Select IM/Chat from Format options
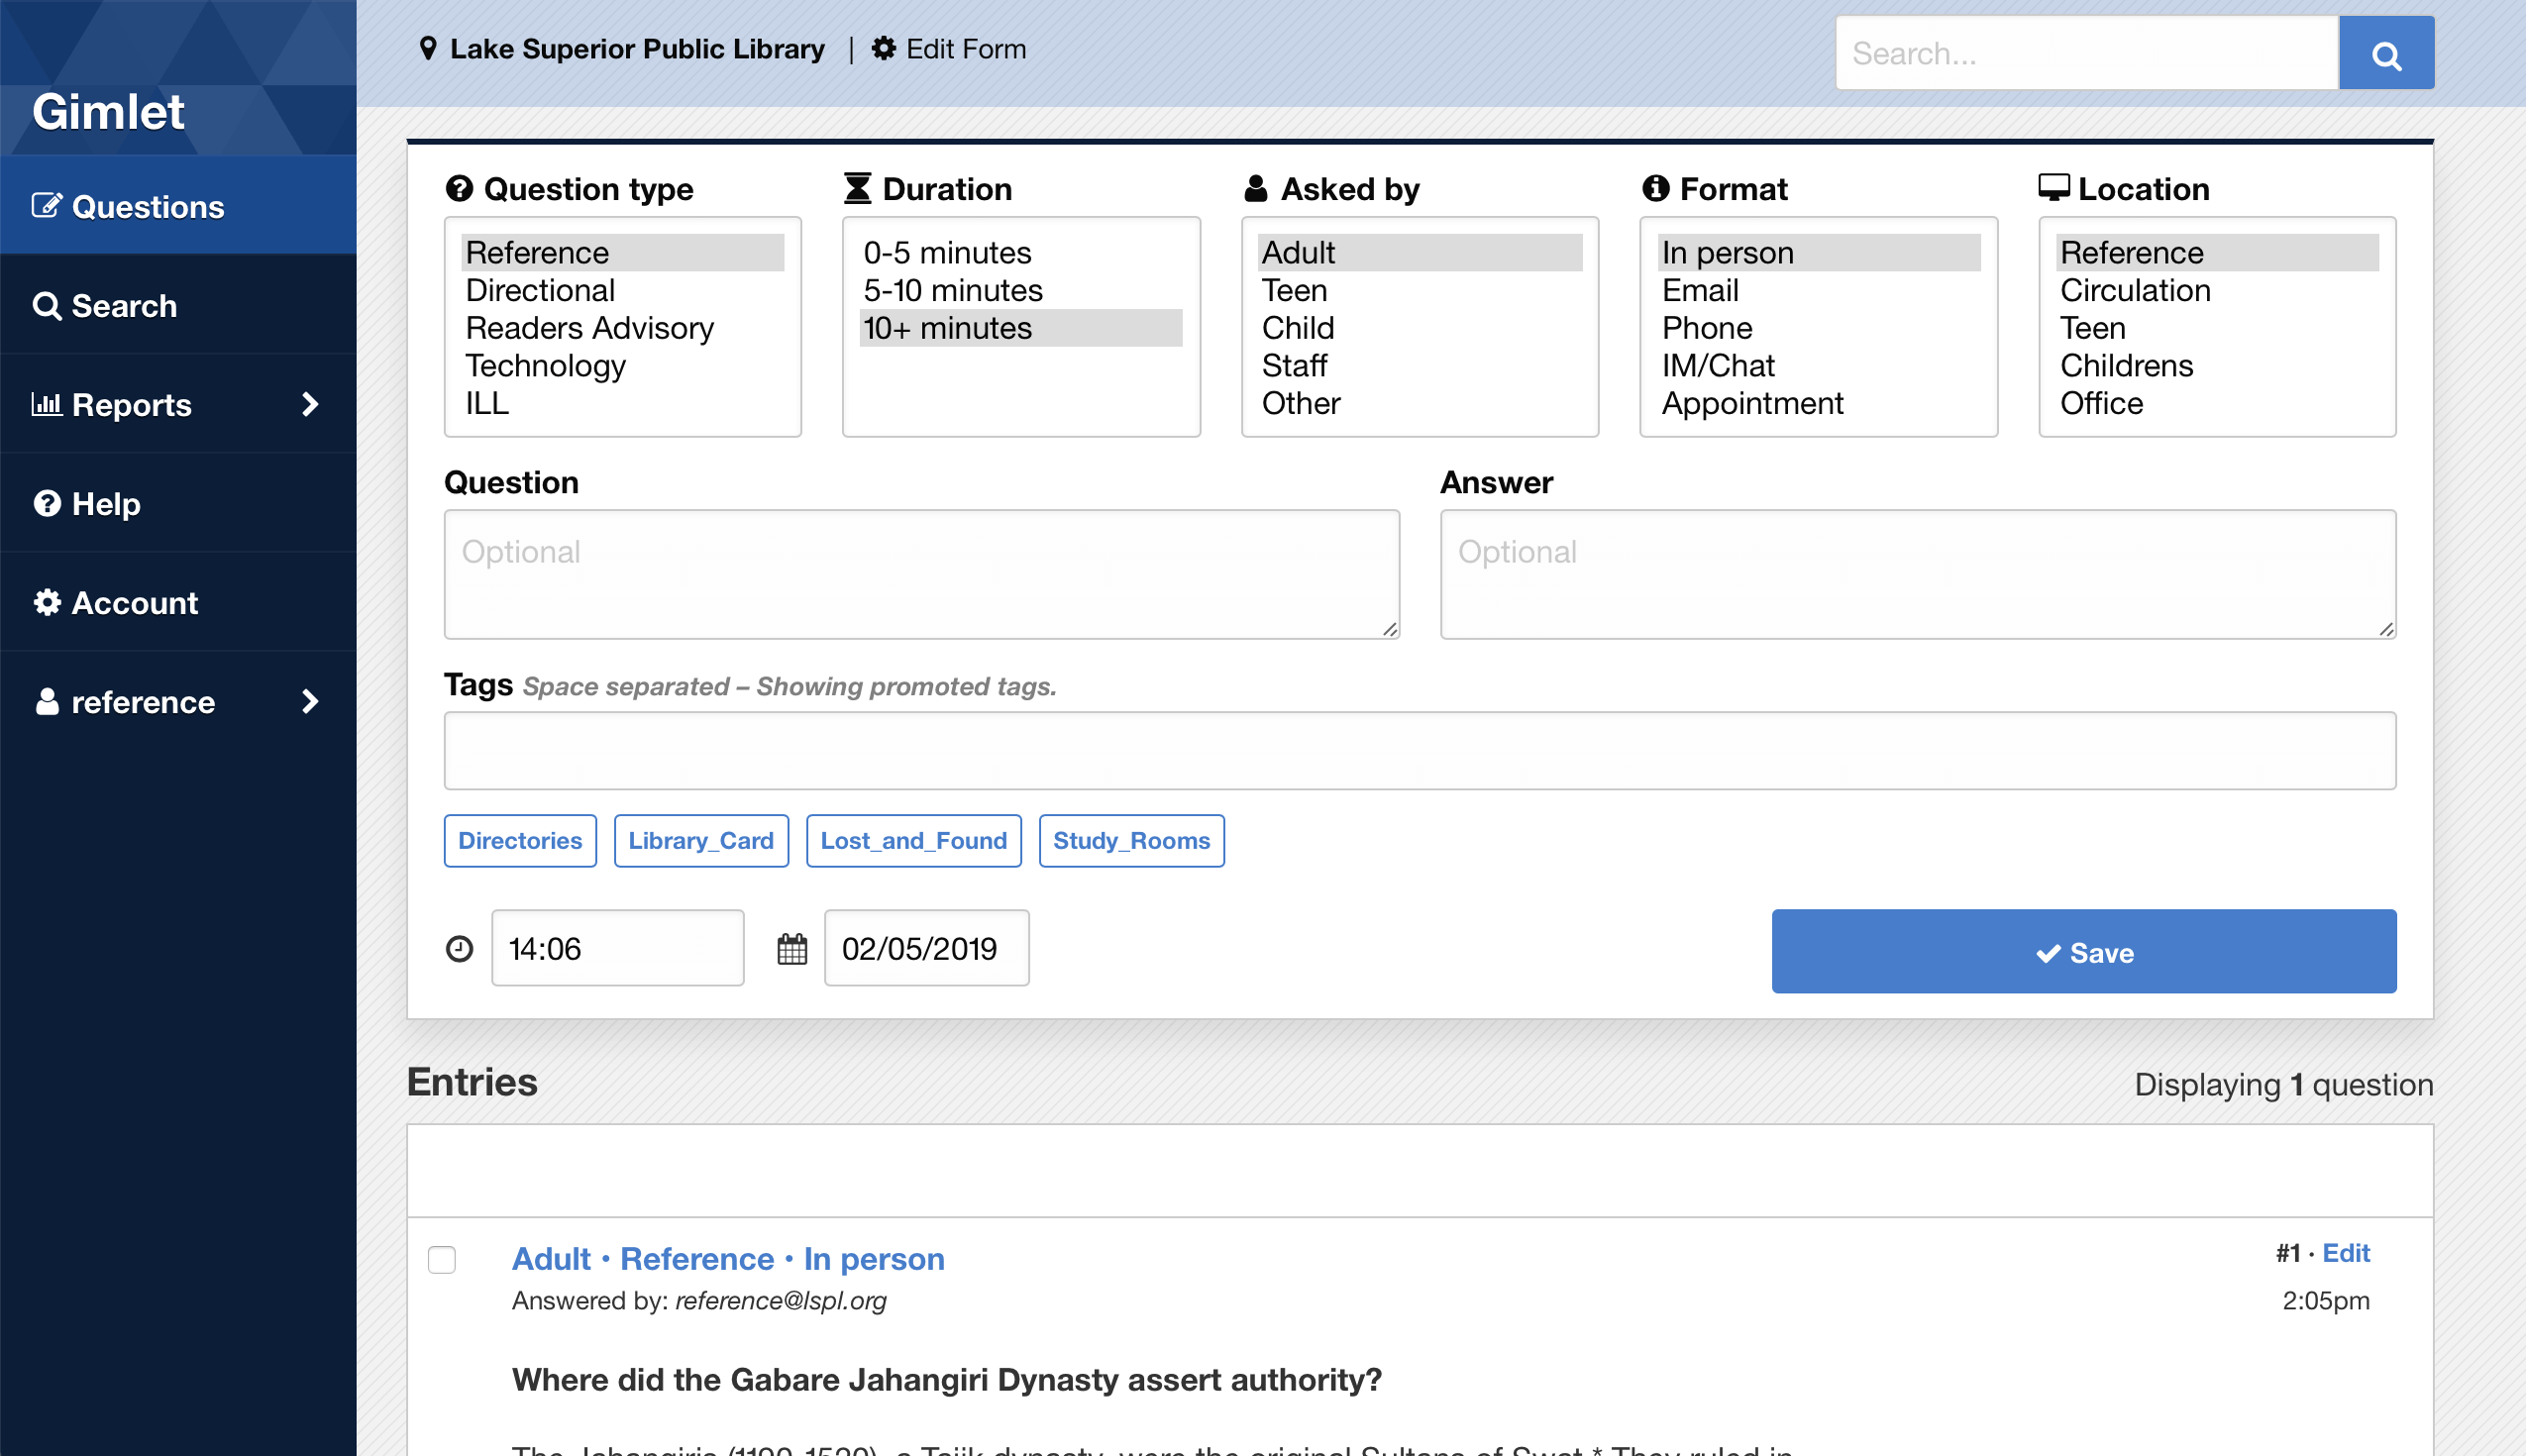The height and width of the screenshot is (1456, 2526). pos(1718,364)
